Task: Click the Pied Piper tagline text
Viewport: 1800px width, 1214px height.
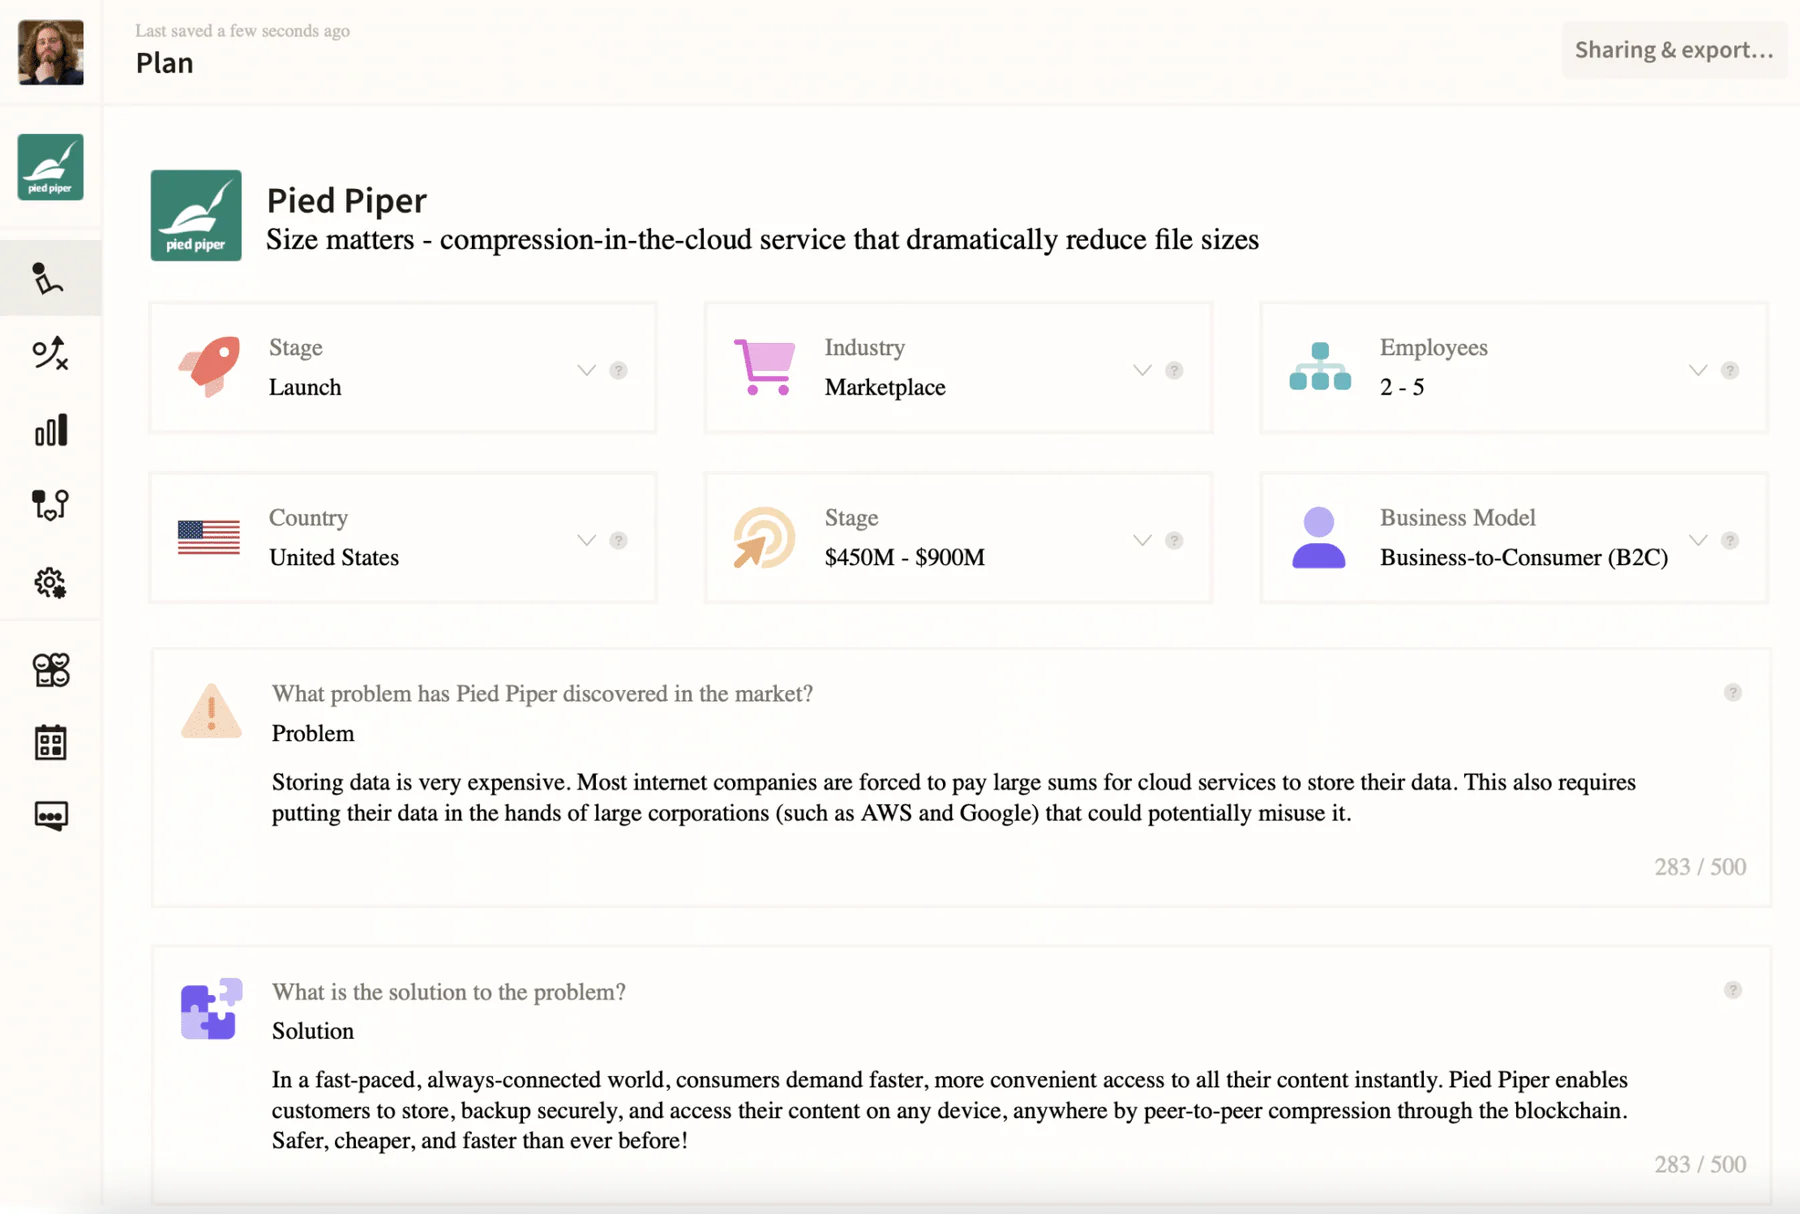Action: [762, 240]
